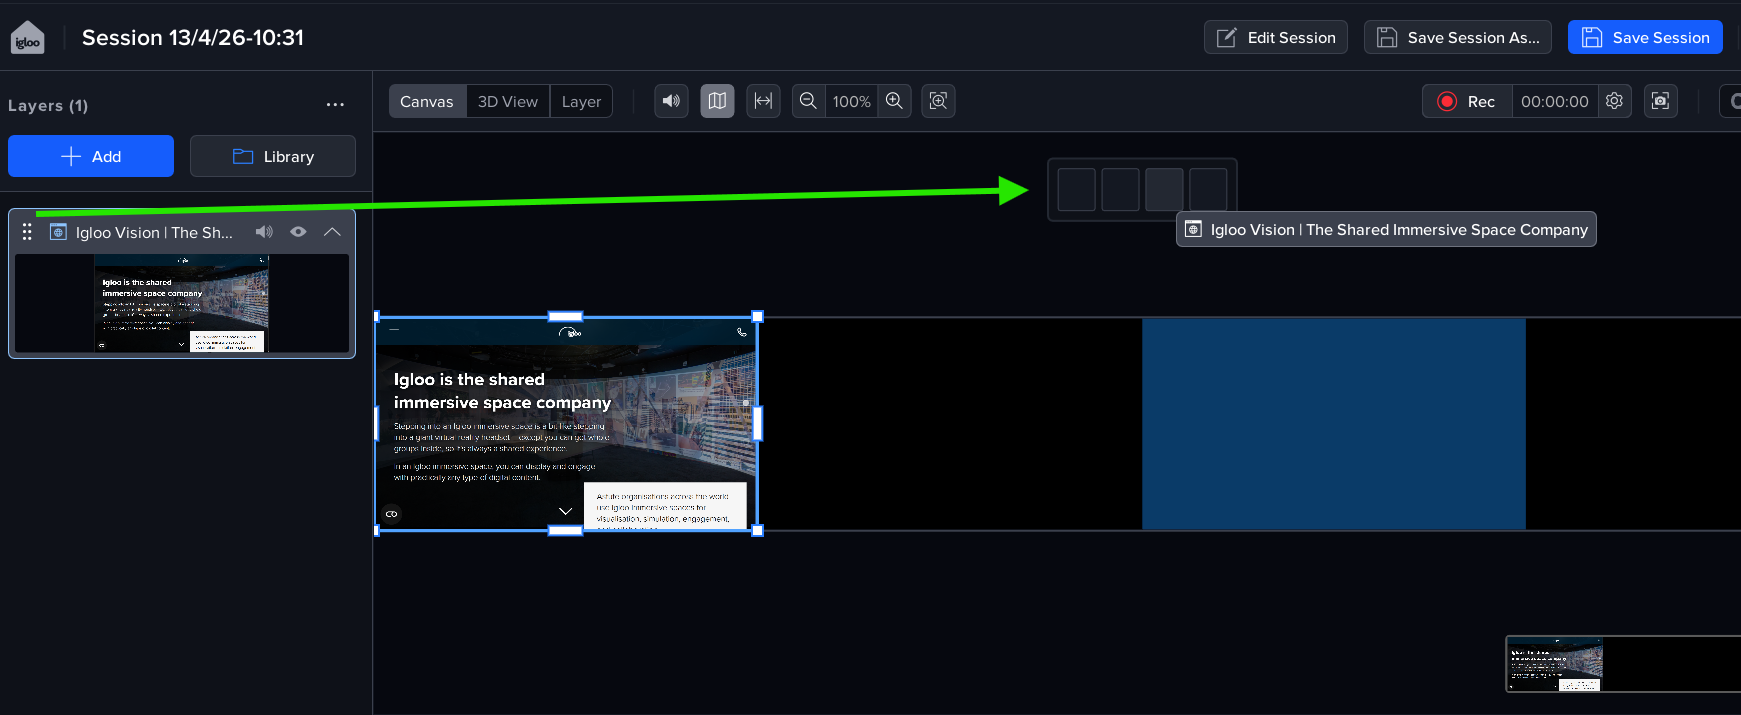Open the recording settings gear

(1614, 101)
